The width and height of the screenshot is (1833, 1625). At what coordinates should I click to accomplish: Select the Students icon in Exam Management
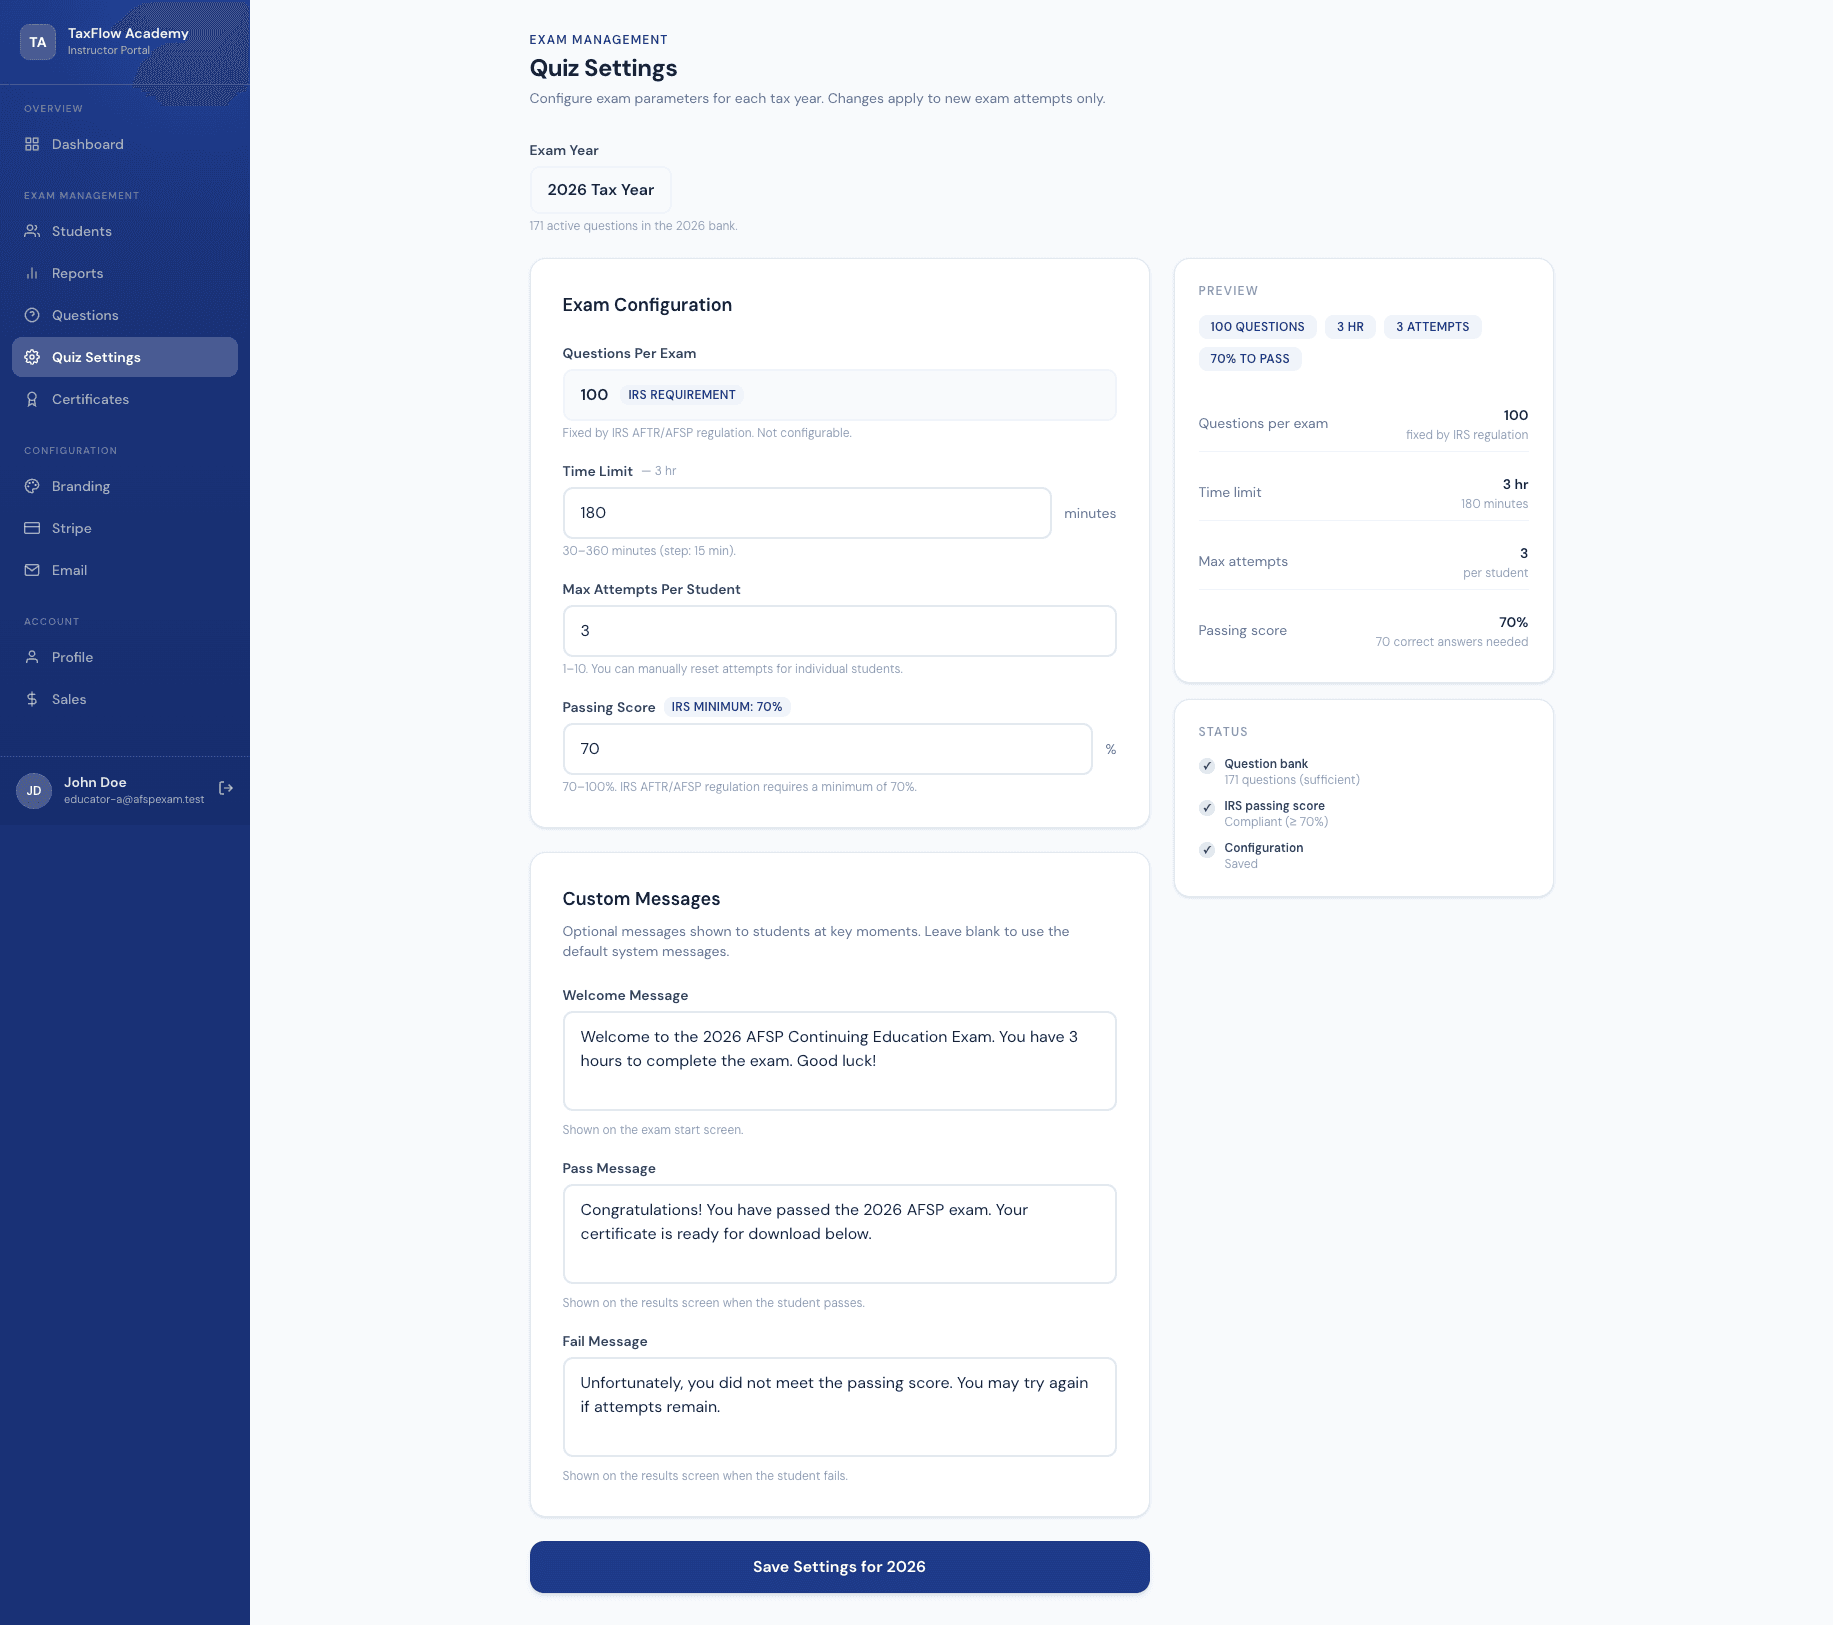(33, 231)
